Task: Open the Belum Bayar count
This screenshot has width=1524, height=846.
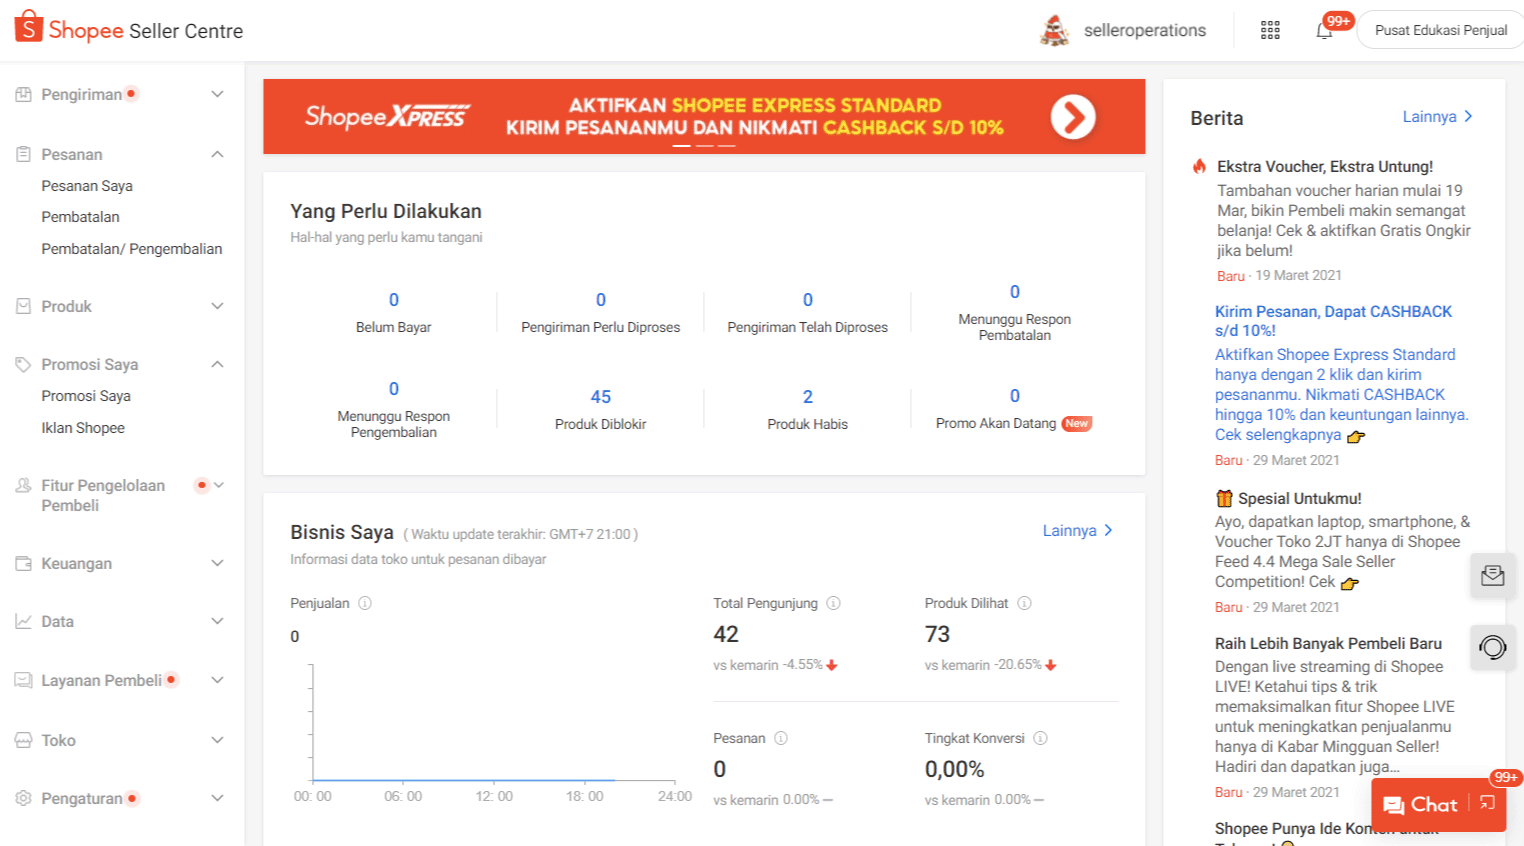Action: (x=394, y=300)
